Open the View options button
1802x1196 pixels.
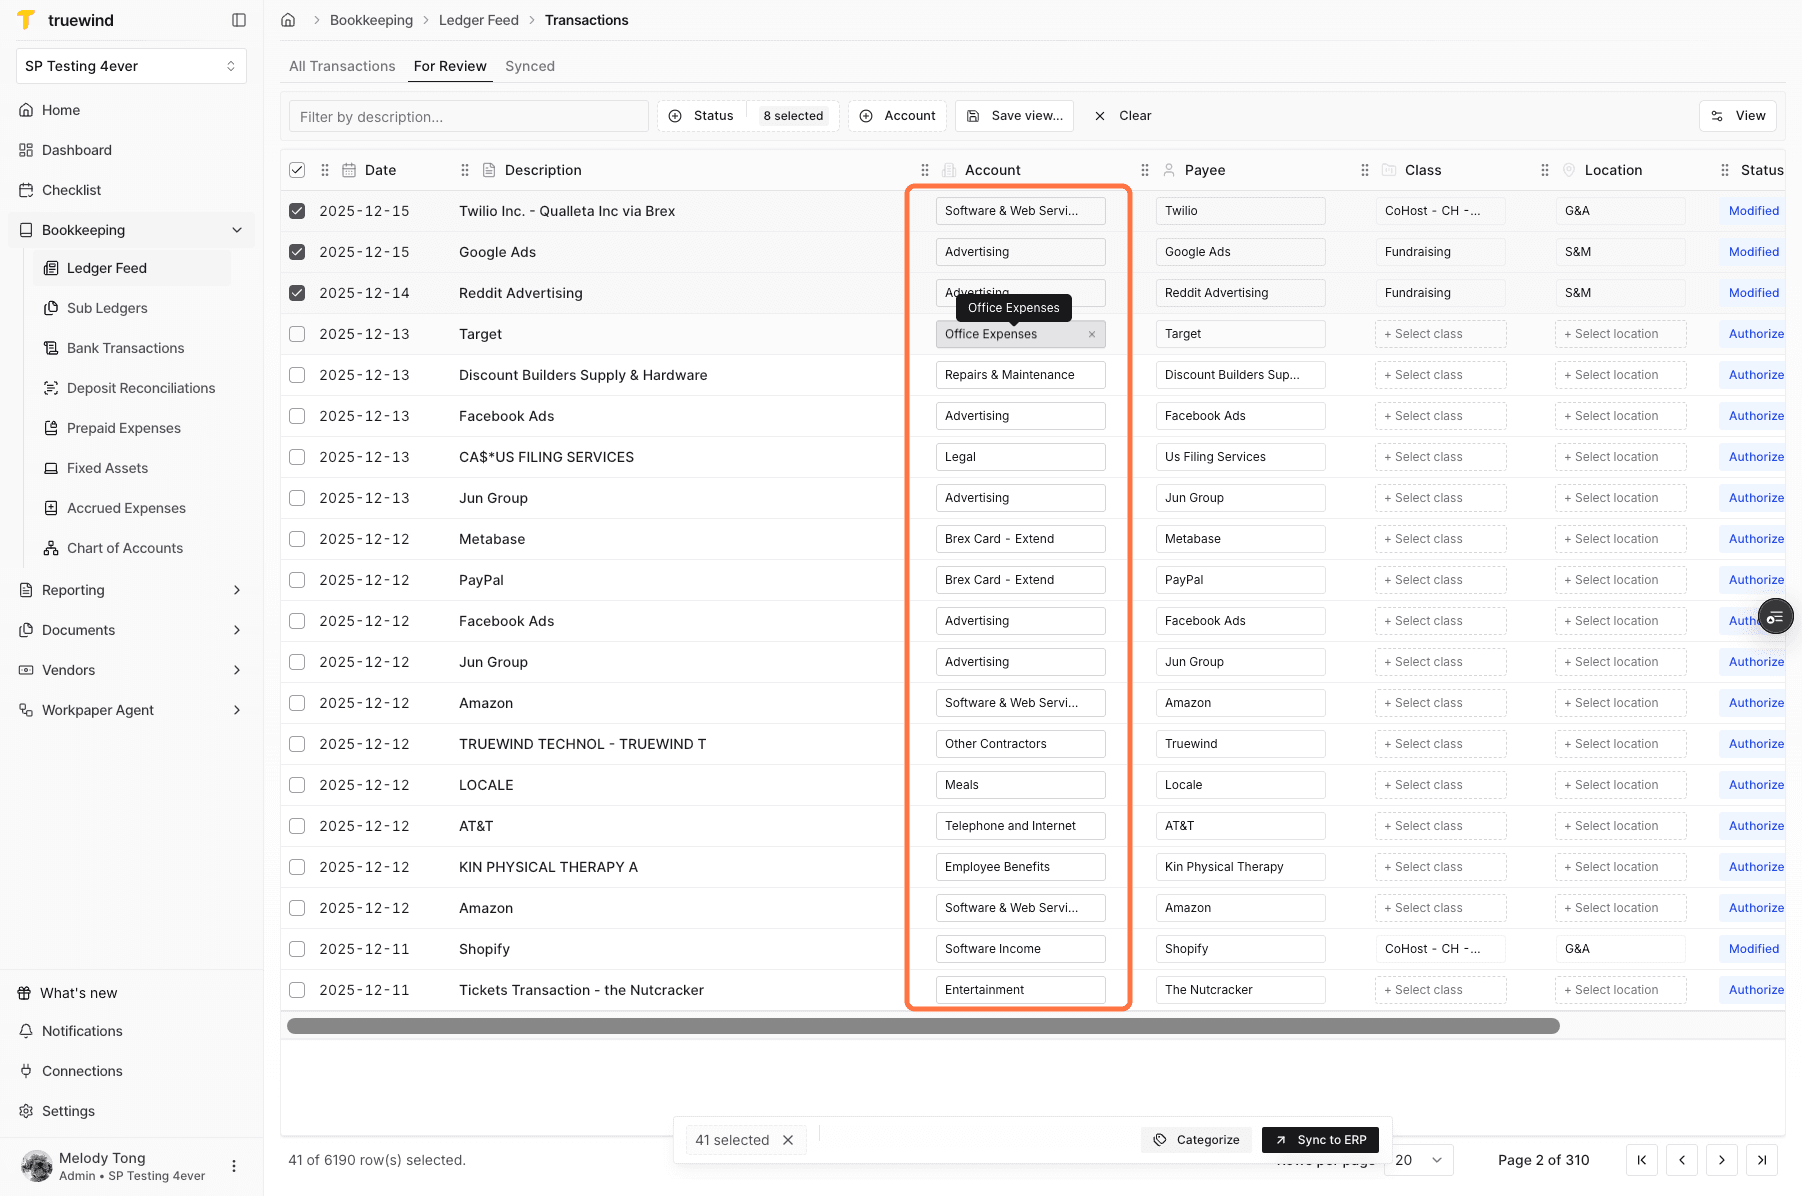[1738, 116]
